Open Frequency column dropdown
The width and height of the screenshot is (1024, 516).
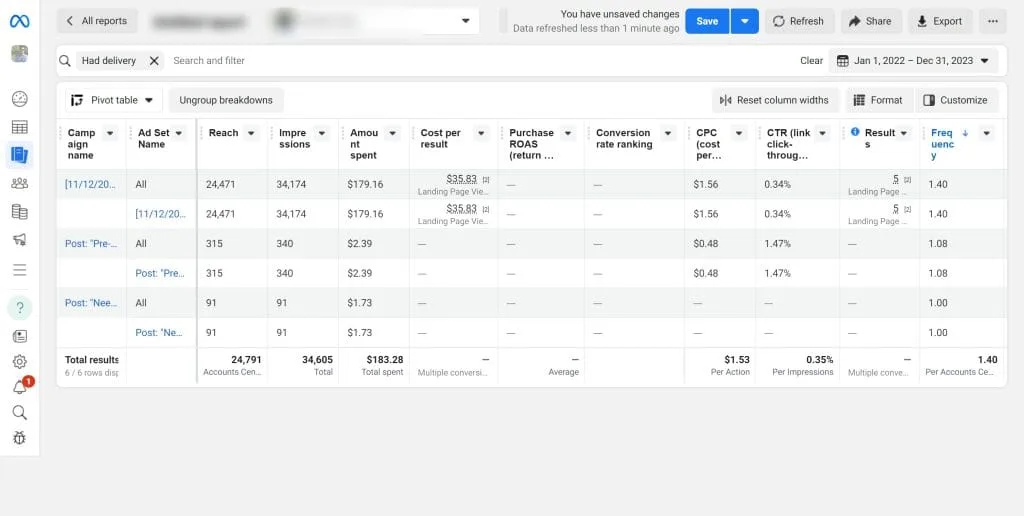tap(986, 133)
